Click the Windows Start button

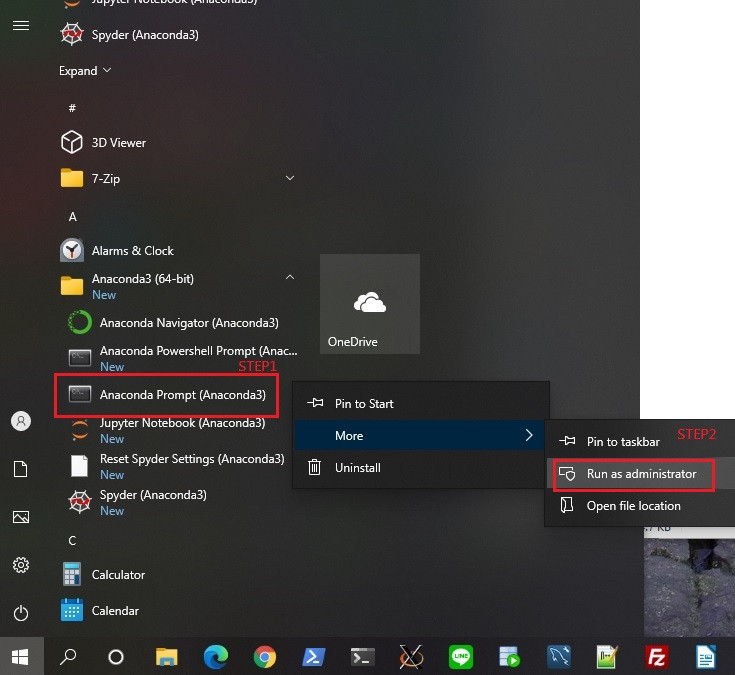point(20,657)
